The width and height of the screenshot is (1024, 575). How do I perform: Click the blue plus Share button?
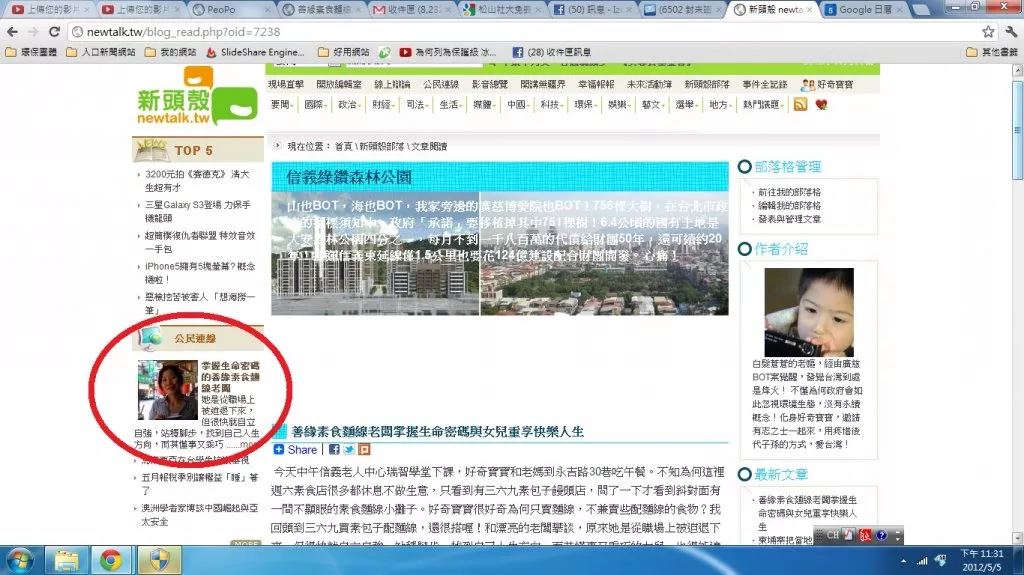coord(295,450)
